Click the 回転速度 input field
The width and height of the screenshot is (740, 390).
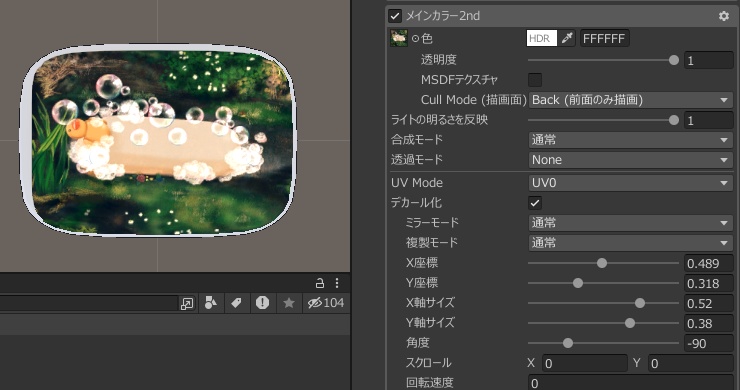(x=631, y=383)
